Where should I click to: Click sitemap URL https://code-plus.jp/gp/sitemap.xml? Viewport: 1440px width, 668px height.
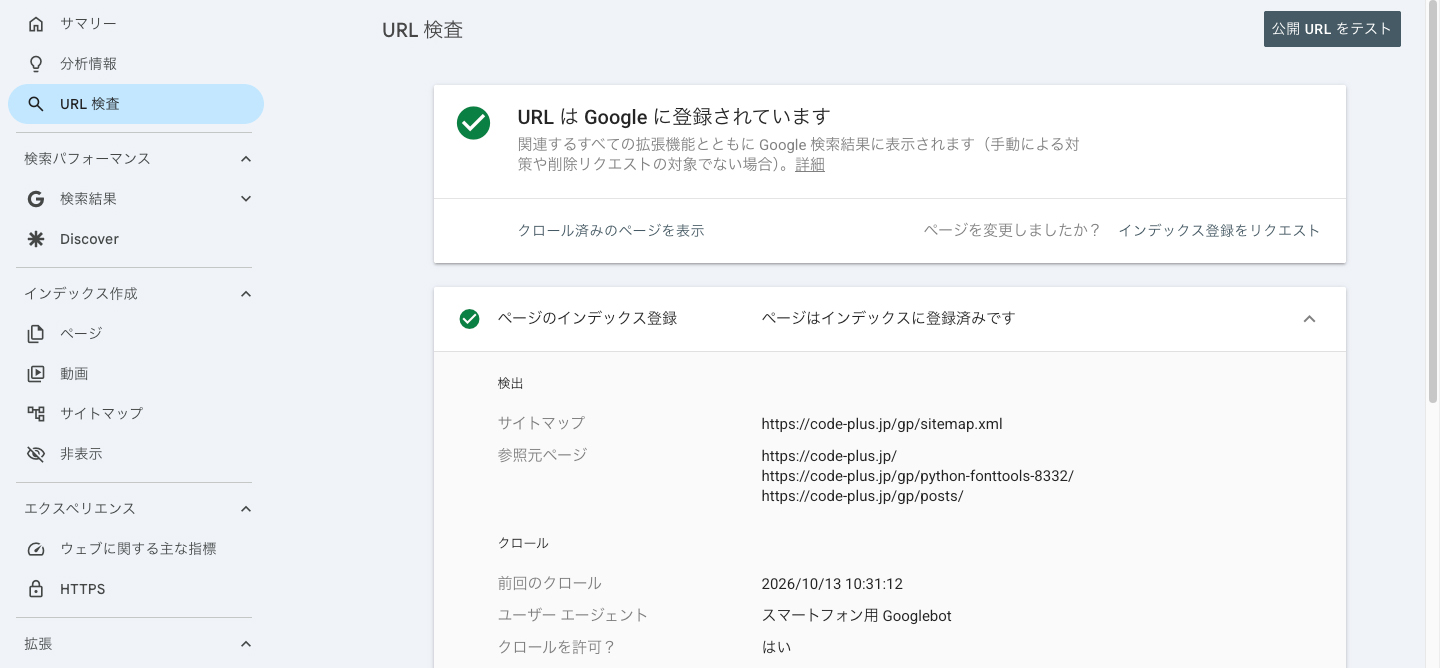pyautogui.click(x=881, y=424)
